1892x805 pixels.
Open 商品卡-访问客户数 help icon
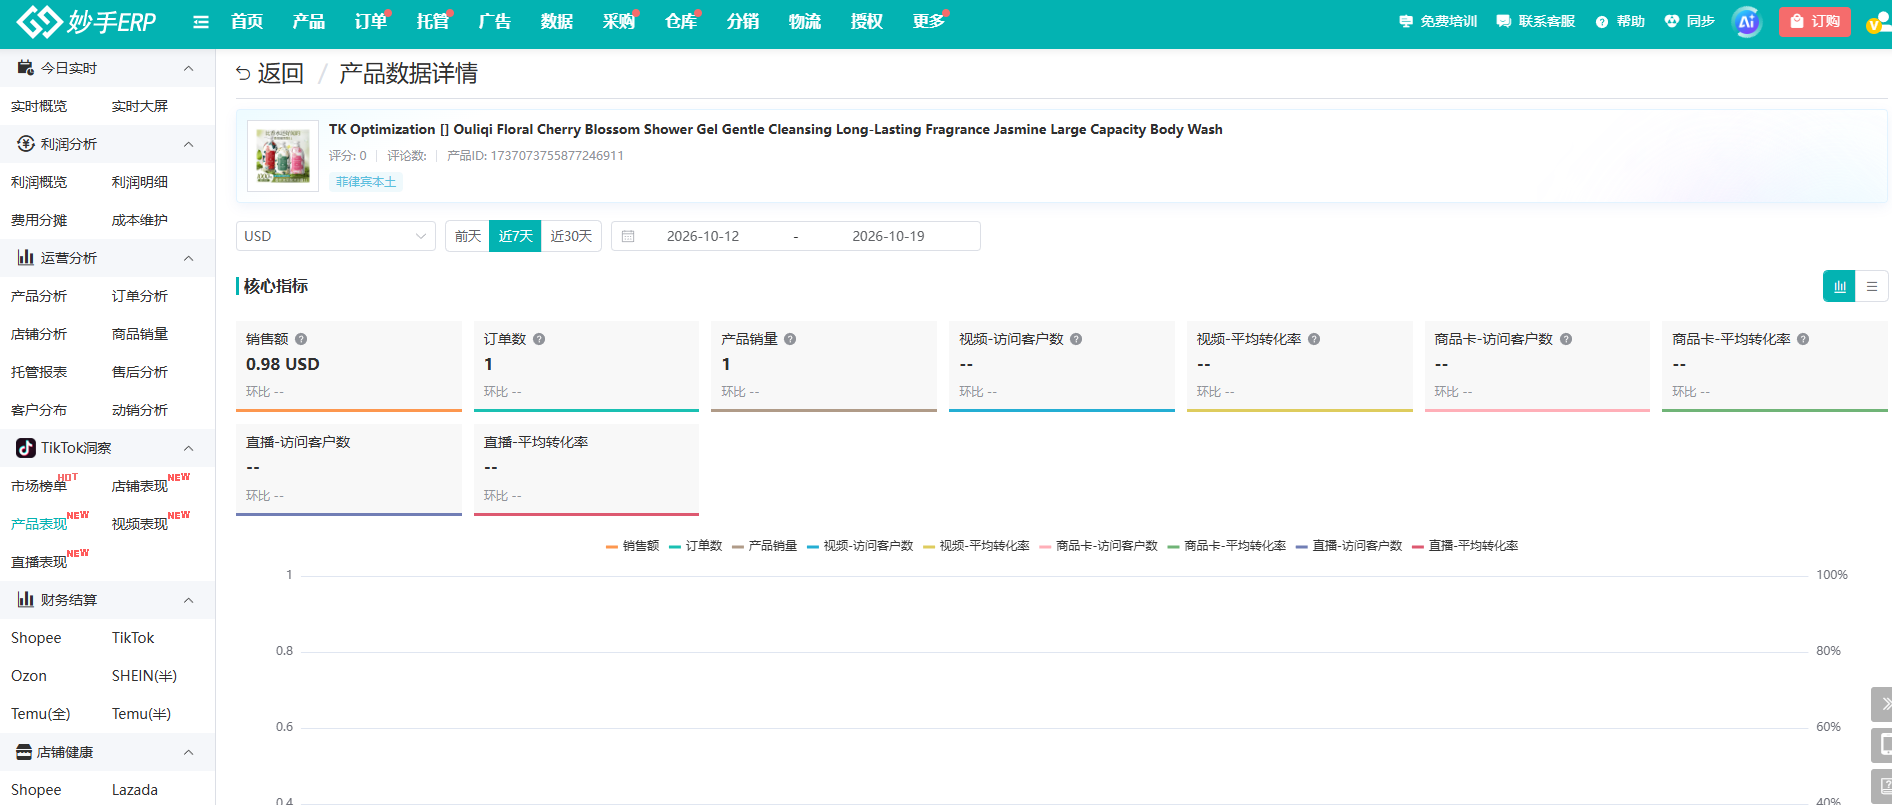point(1566,339)
